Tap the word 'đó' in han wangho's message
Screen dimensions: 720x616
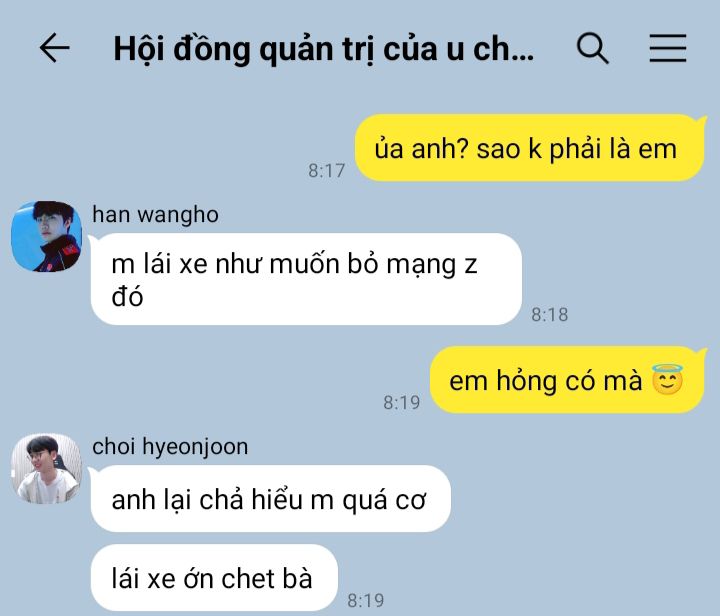pos(127,296)
